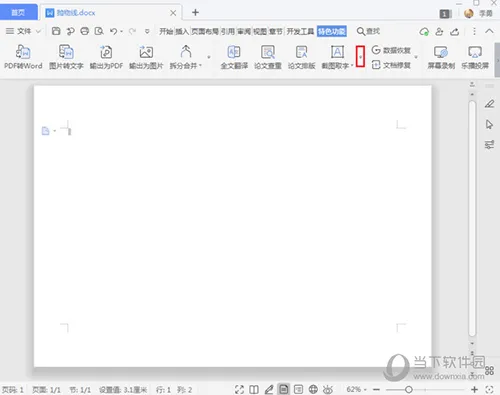500x395 pixels.
Task: Click the share icon in the title toolbar
Action: (455, 32)
